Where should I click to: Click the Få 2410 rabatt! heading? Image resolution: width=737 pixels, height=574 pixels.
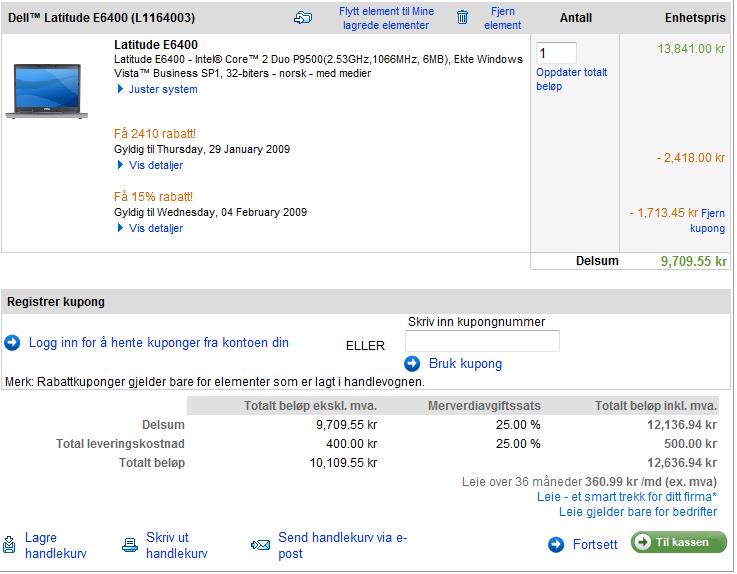(155, 134)
